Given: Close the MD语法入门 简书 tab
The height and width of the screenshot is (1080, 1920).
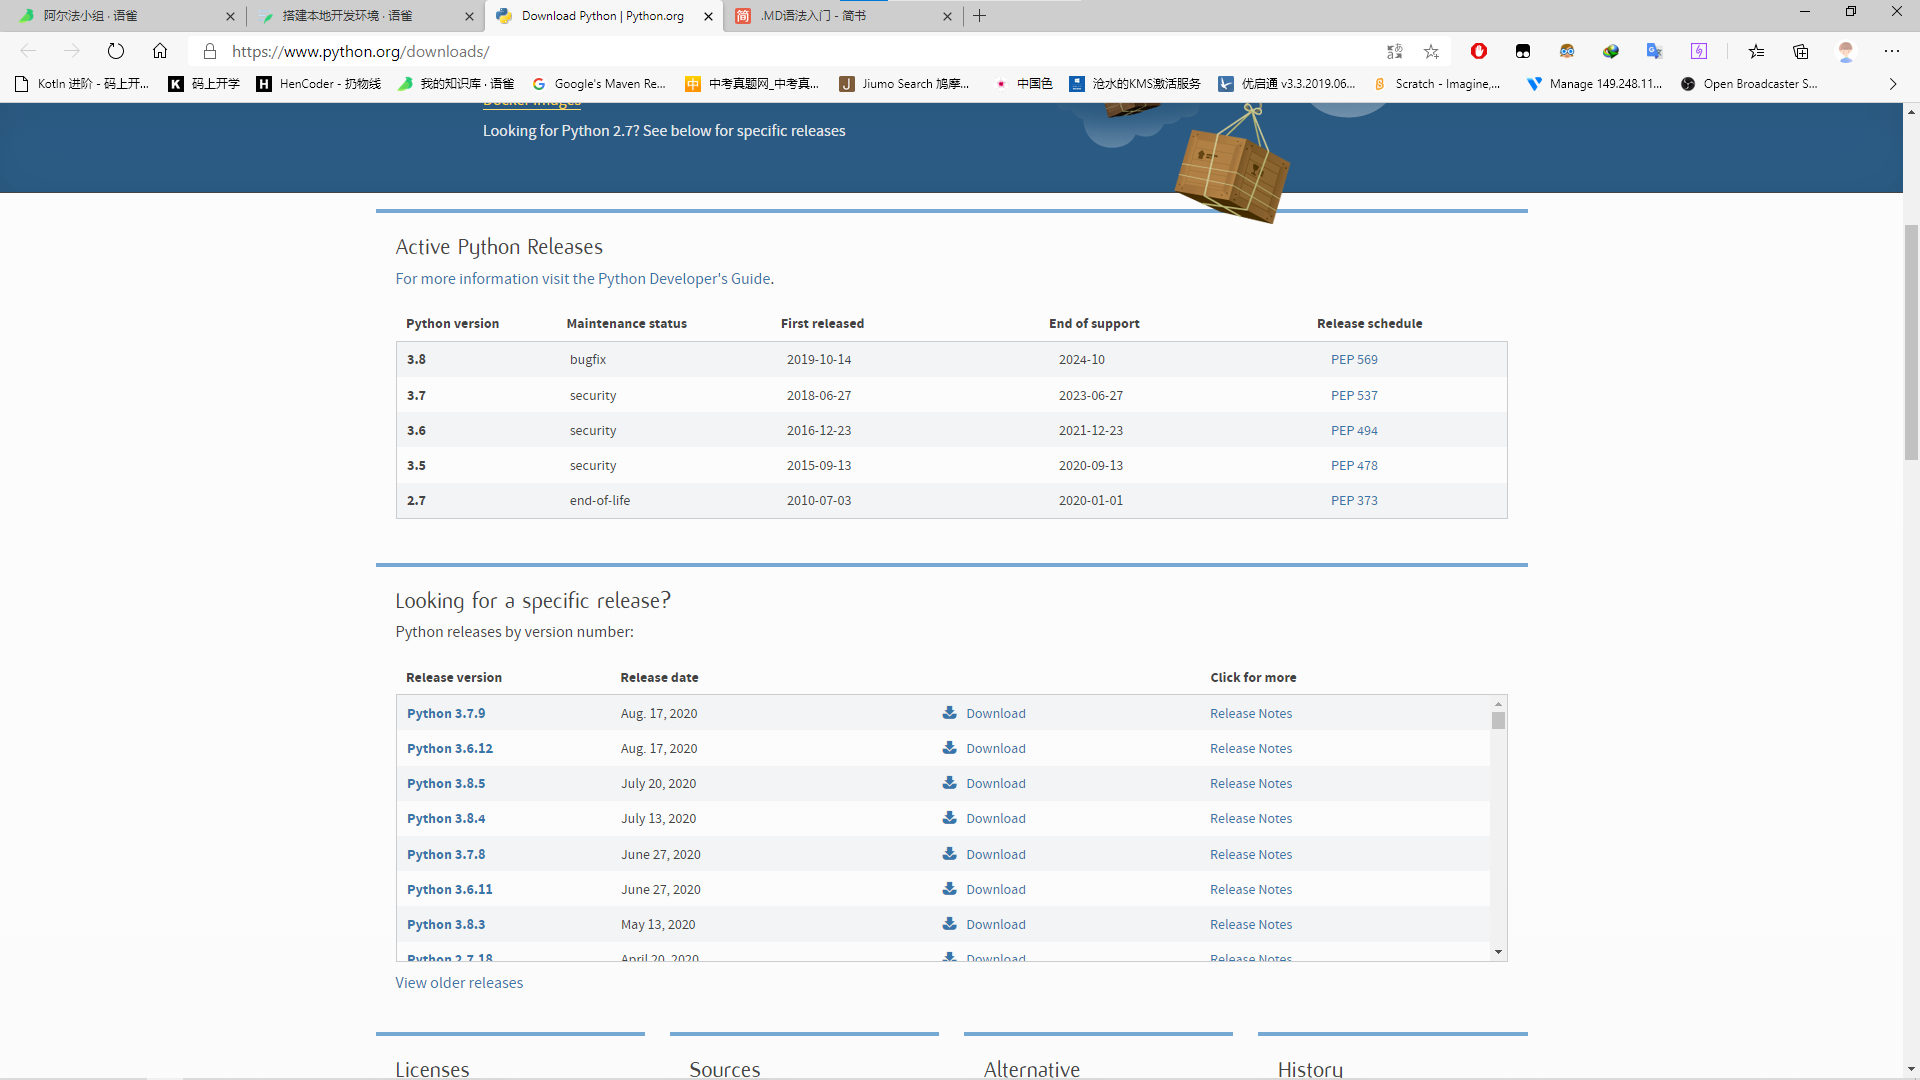Looking at the screenshot, I should (947, 16).
